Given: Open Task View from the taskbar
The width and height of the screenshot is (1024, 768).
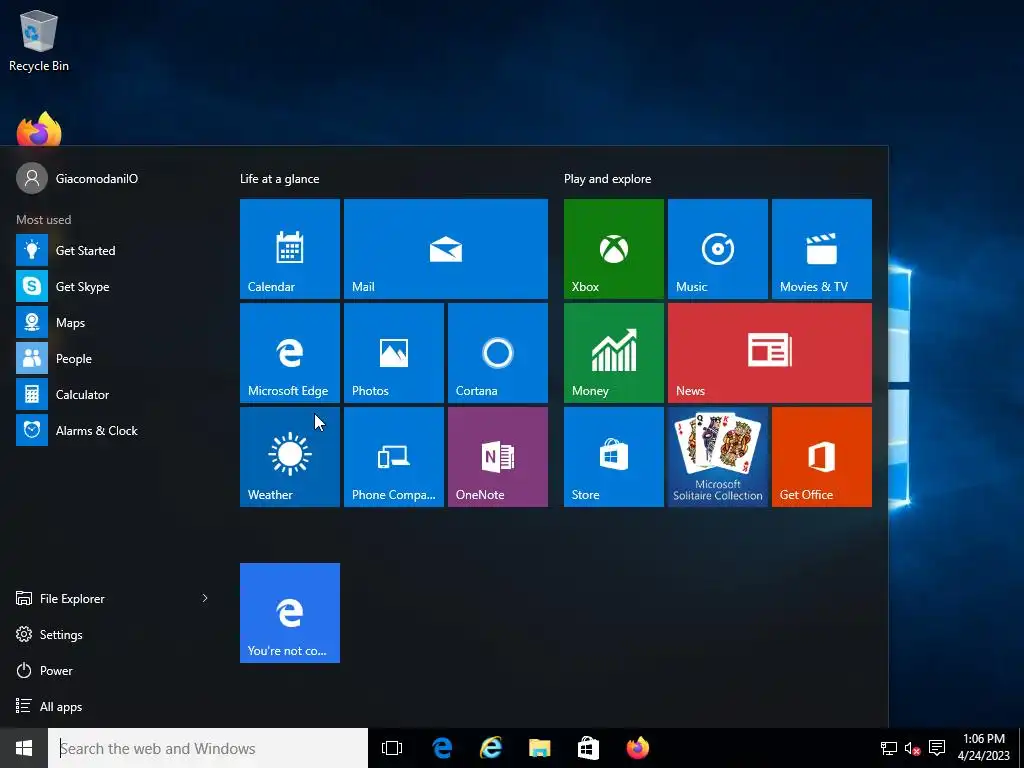Looking at the screenshot, I should point(392,748).
